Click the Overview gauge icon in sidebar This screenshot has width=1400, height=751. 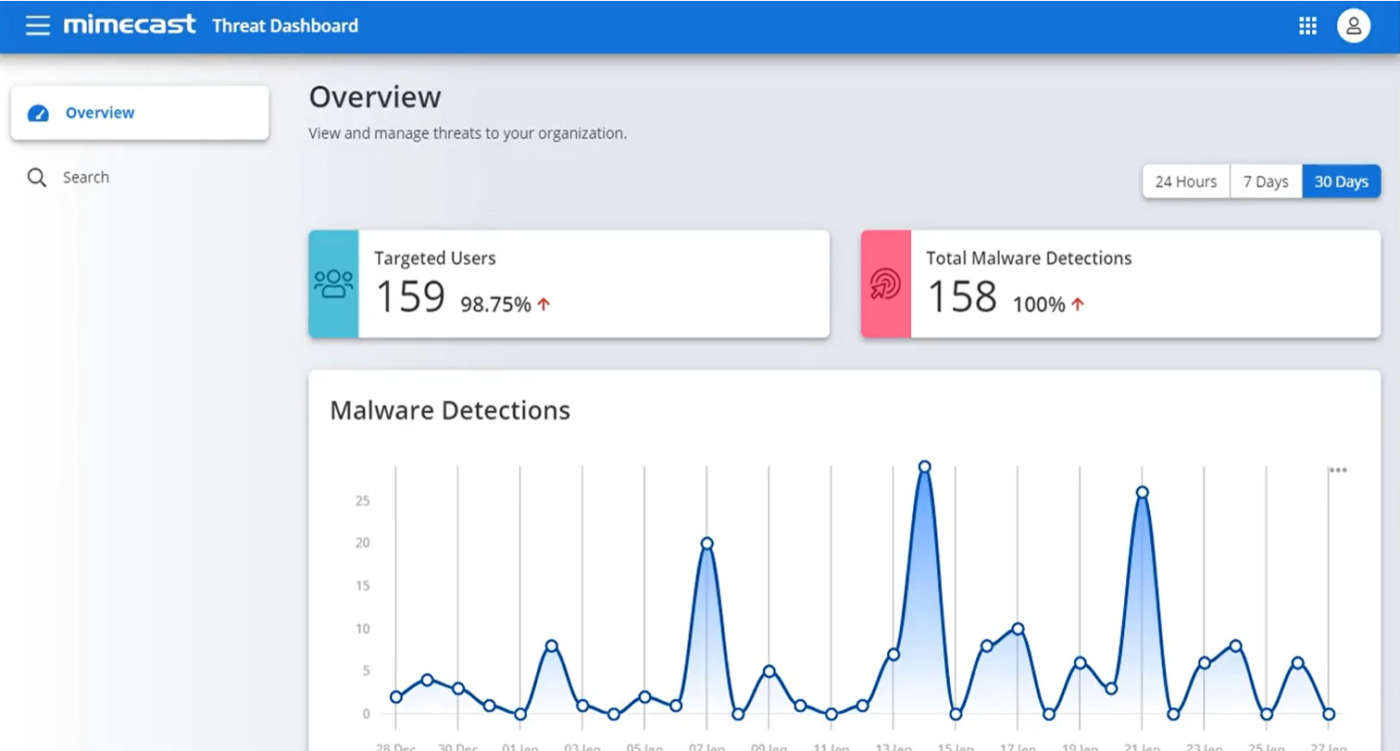pyautogui.click(x=38, y=113)
